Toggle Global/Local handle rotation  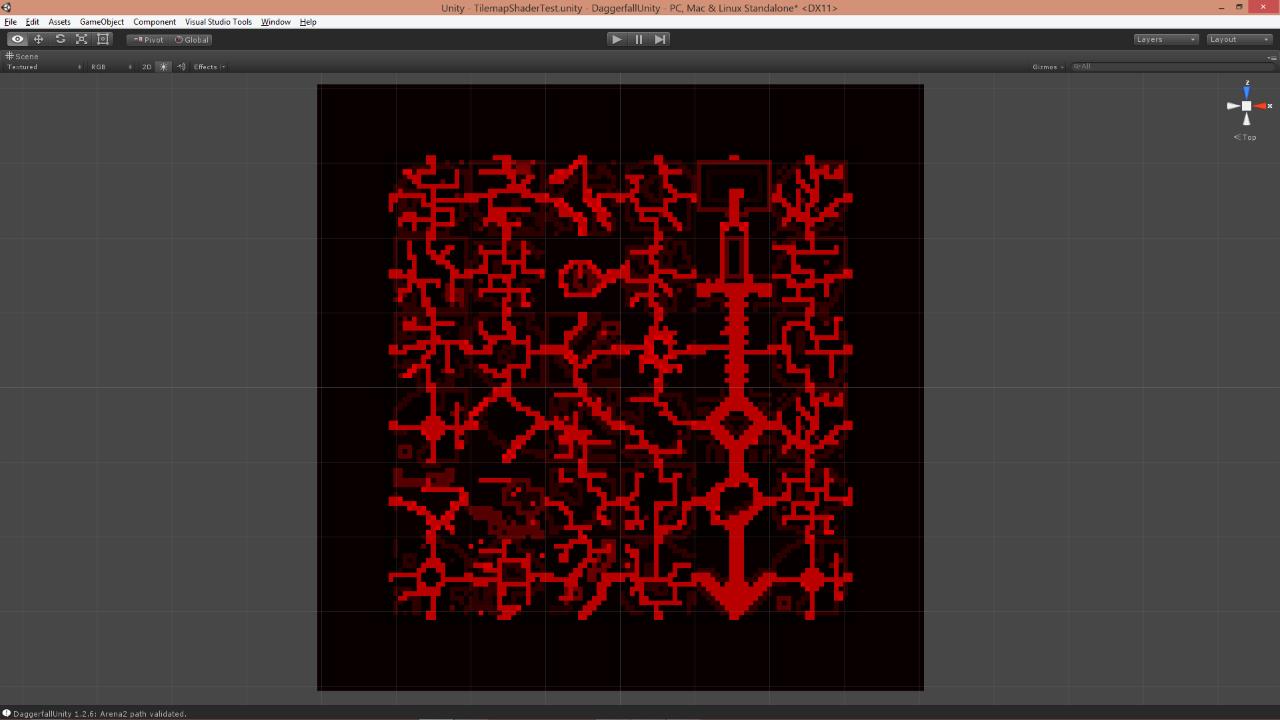coord(191,40)
